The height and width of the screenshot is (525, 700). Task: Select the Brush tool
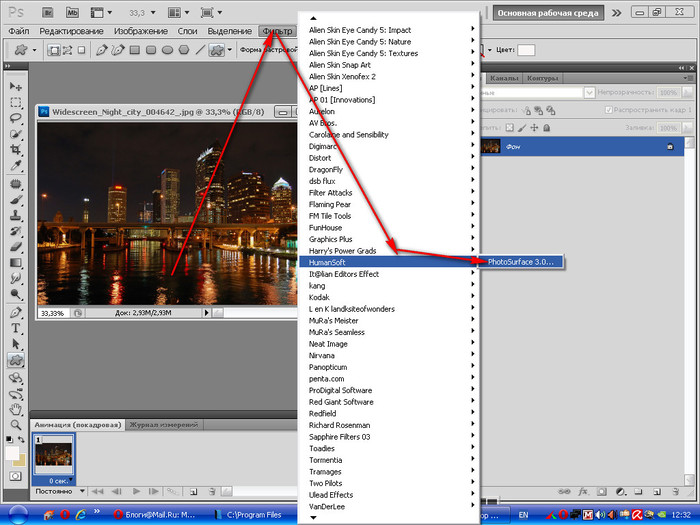coord(16,200)
